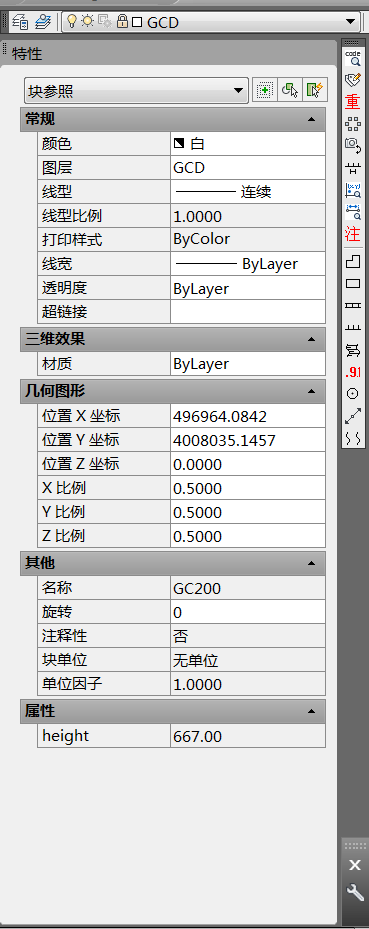Open palette options wrench icon
Image resolution: width=369 pixels, height=929 pixels.
tap(354, 892)
